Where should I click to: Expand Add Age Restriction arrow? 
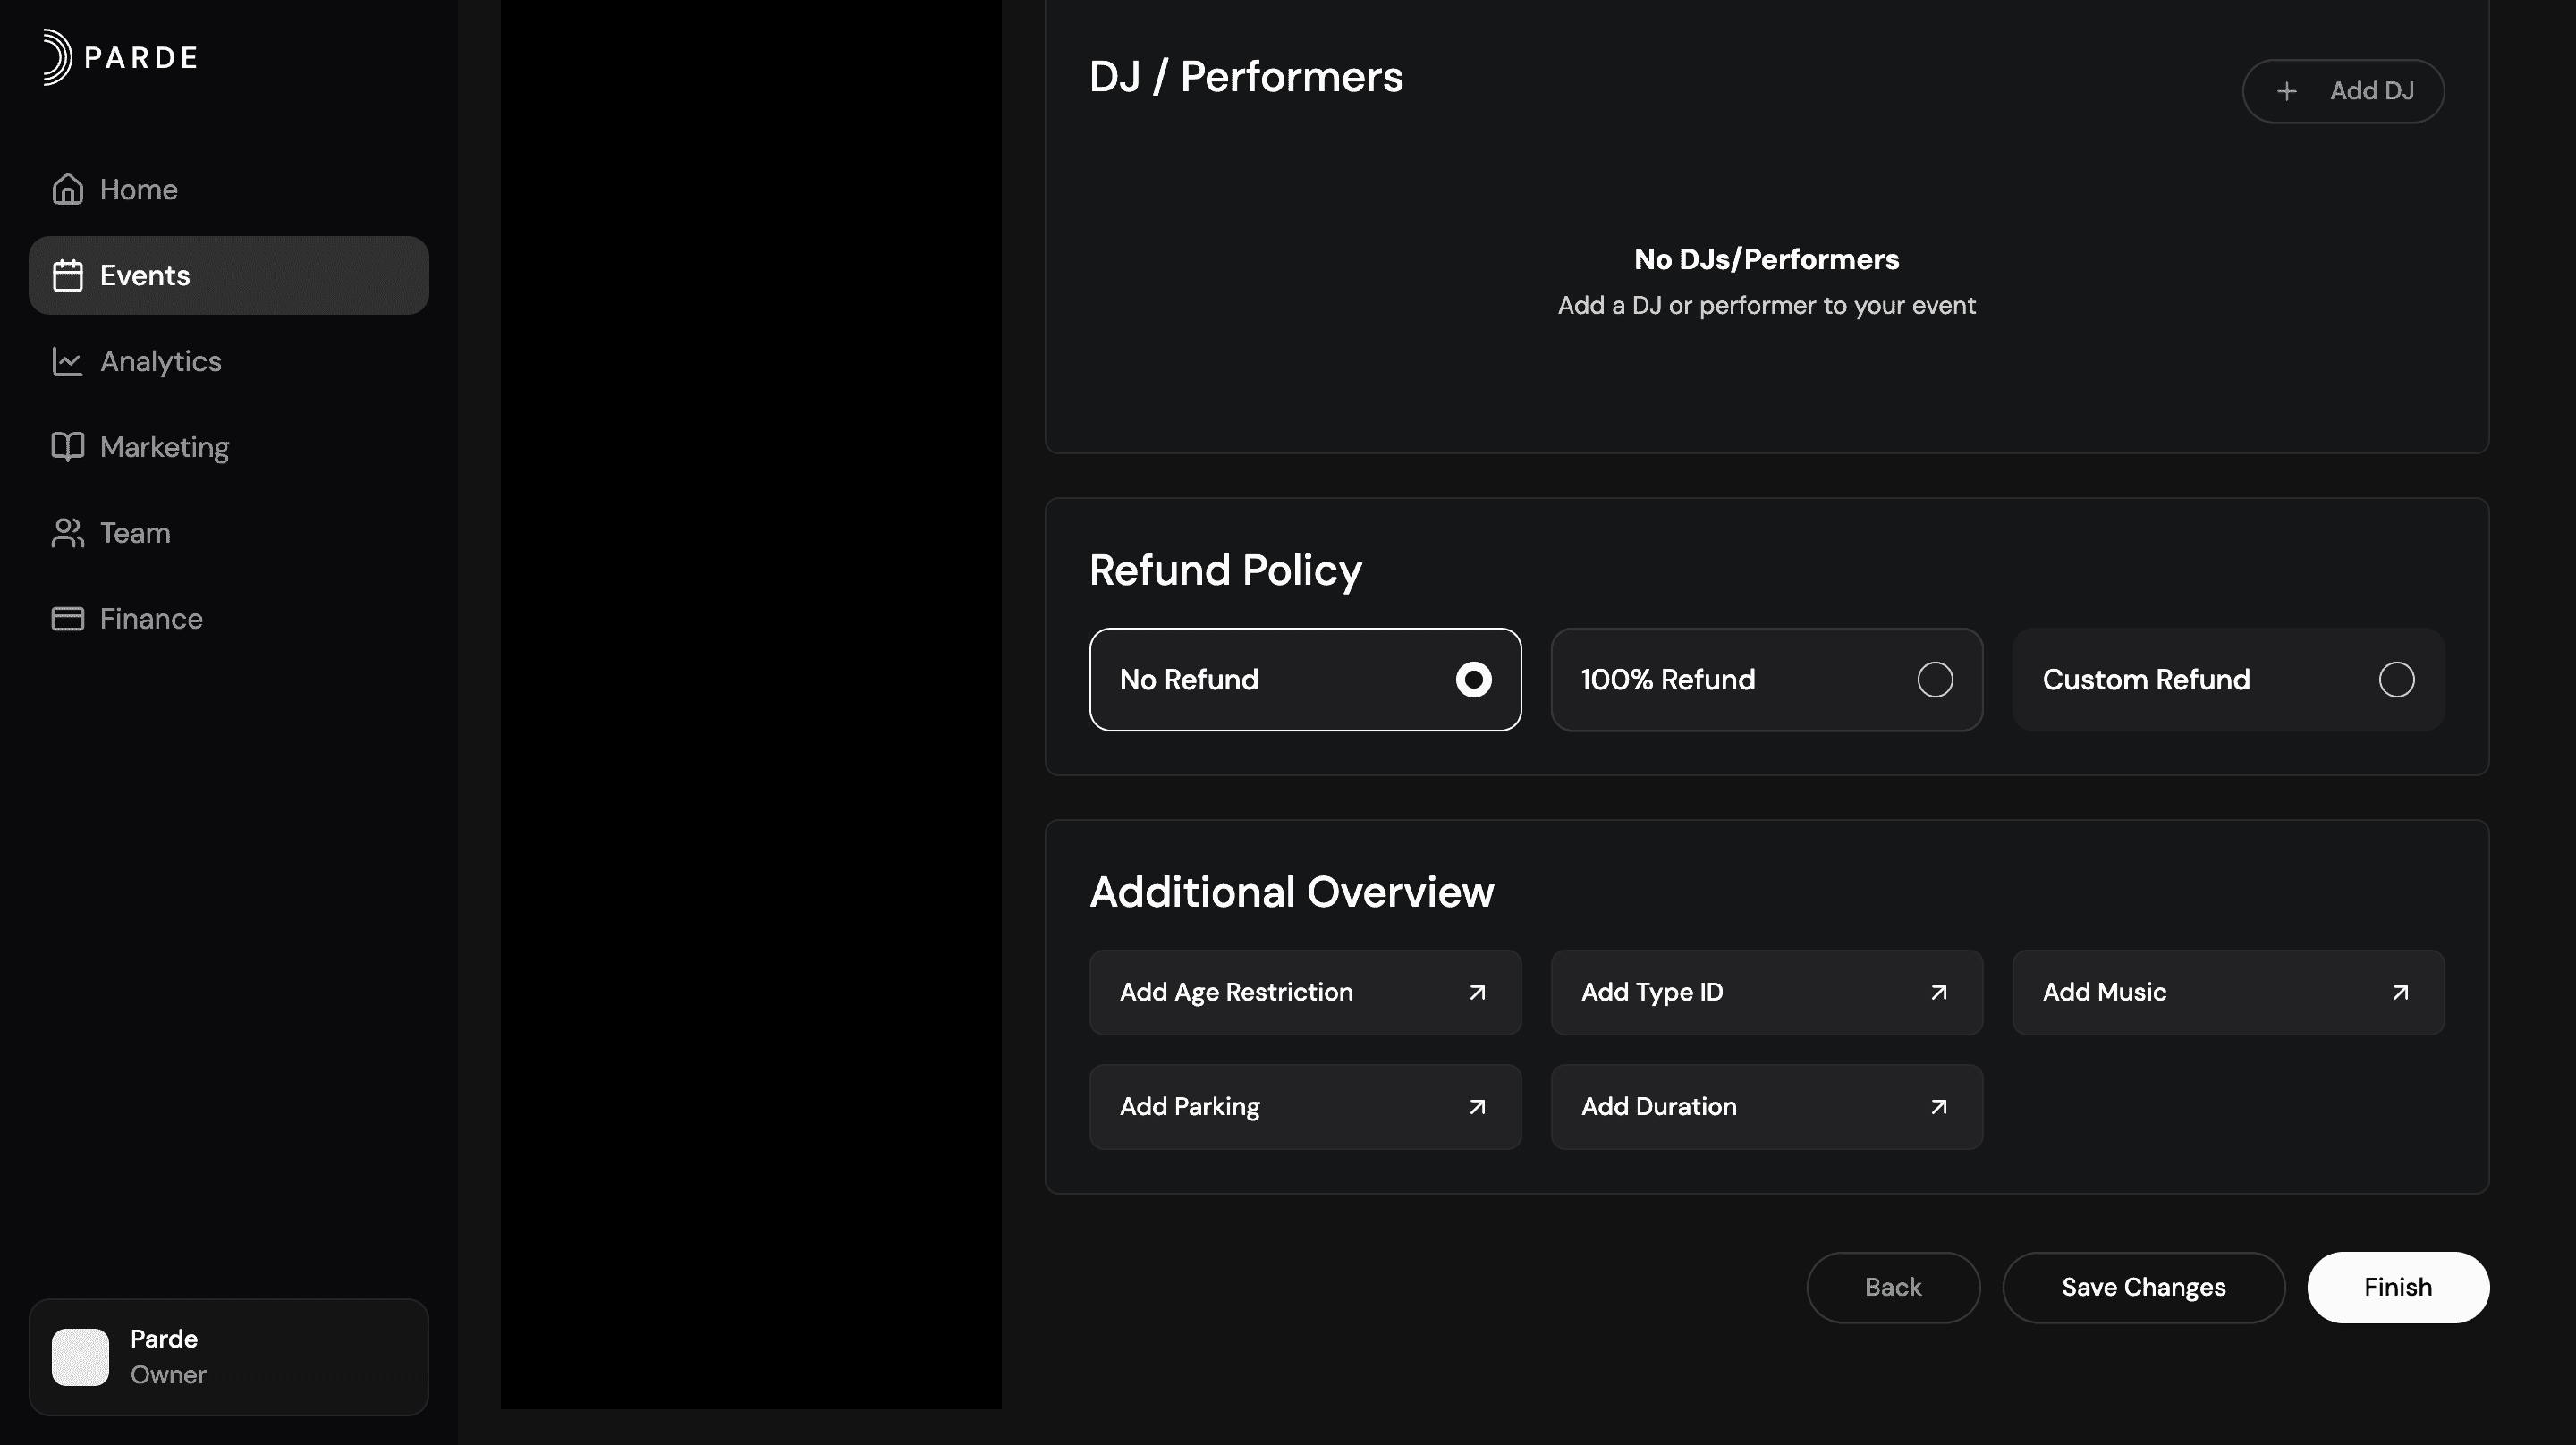tap(1477, 992)
